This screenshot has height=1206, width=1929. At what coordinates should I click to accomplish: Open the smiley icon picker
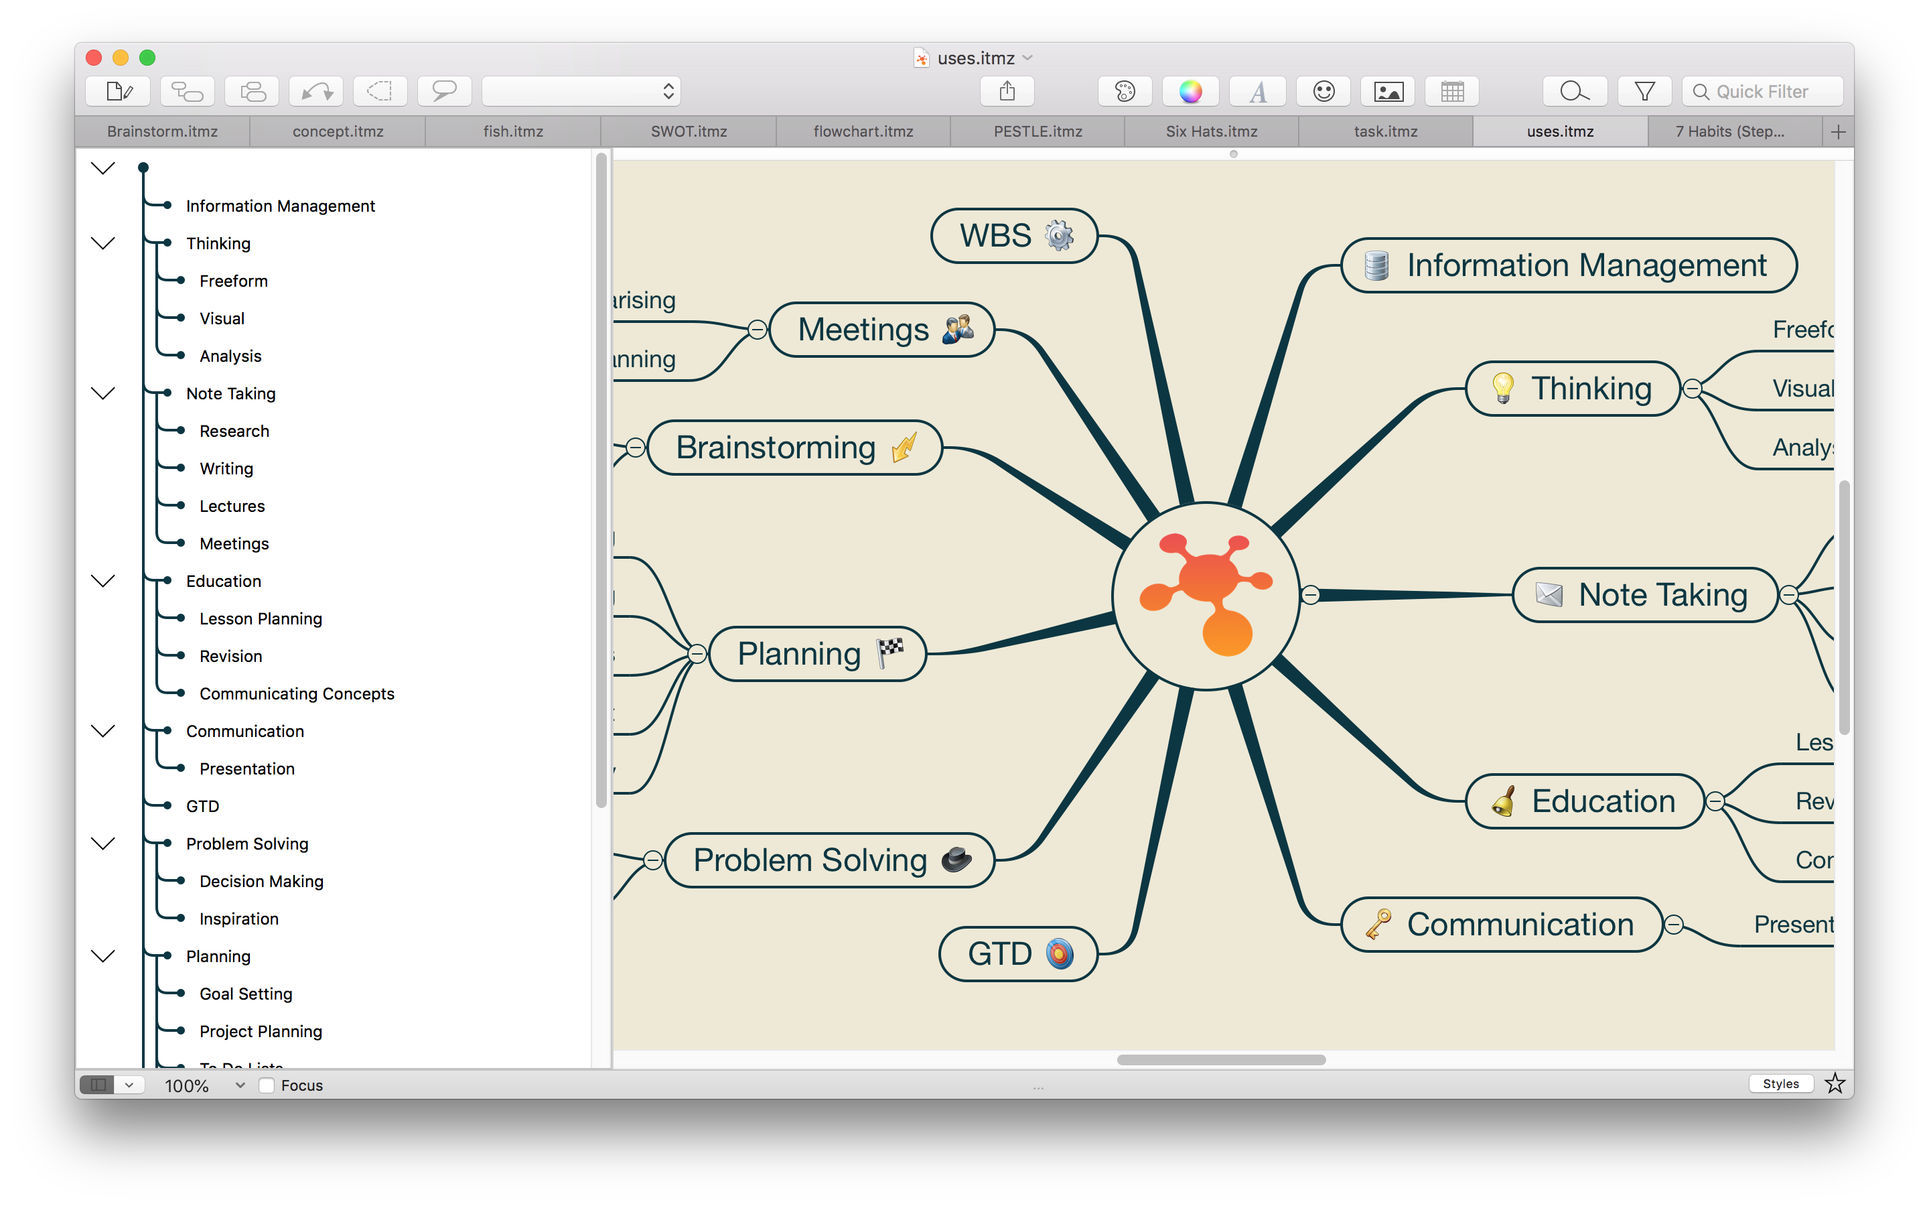click(x=1323, y=92)
